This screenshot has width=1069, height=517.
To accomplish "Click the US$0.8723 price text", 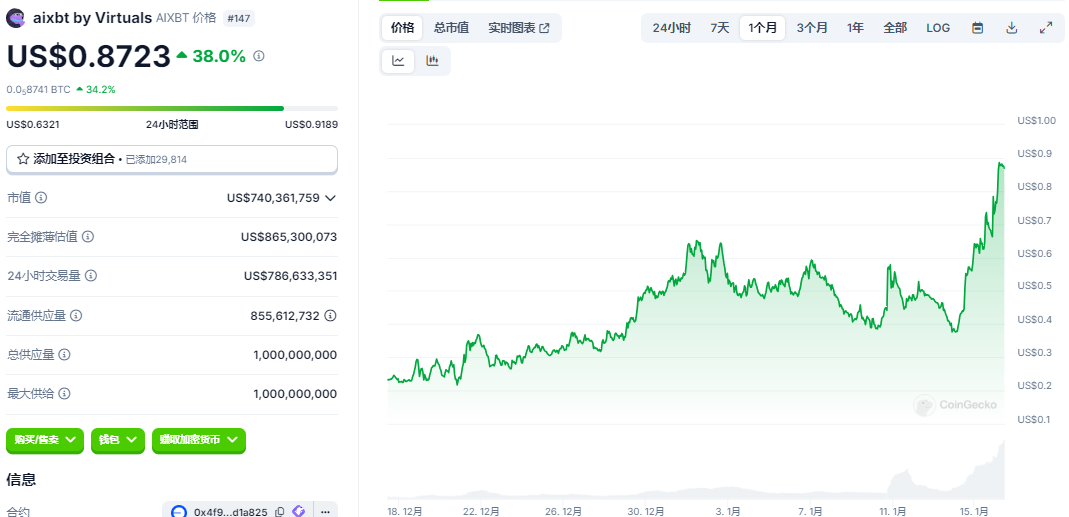I will coord(89,57).
